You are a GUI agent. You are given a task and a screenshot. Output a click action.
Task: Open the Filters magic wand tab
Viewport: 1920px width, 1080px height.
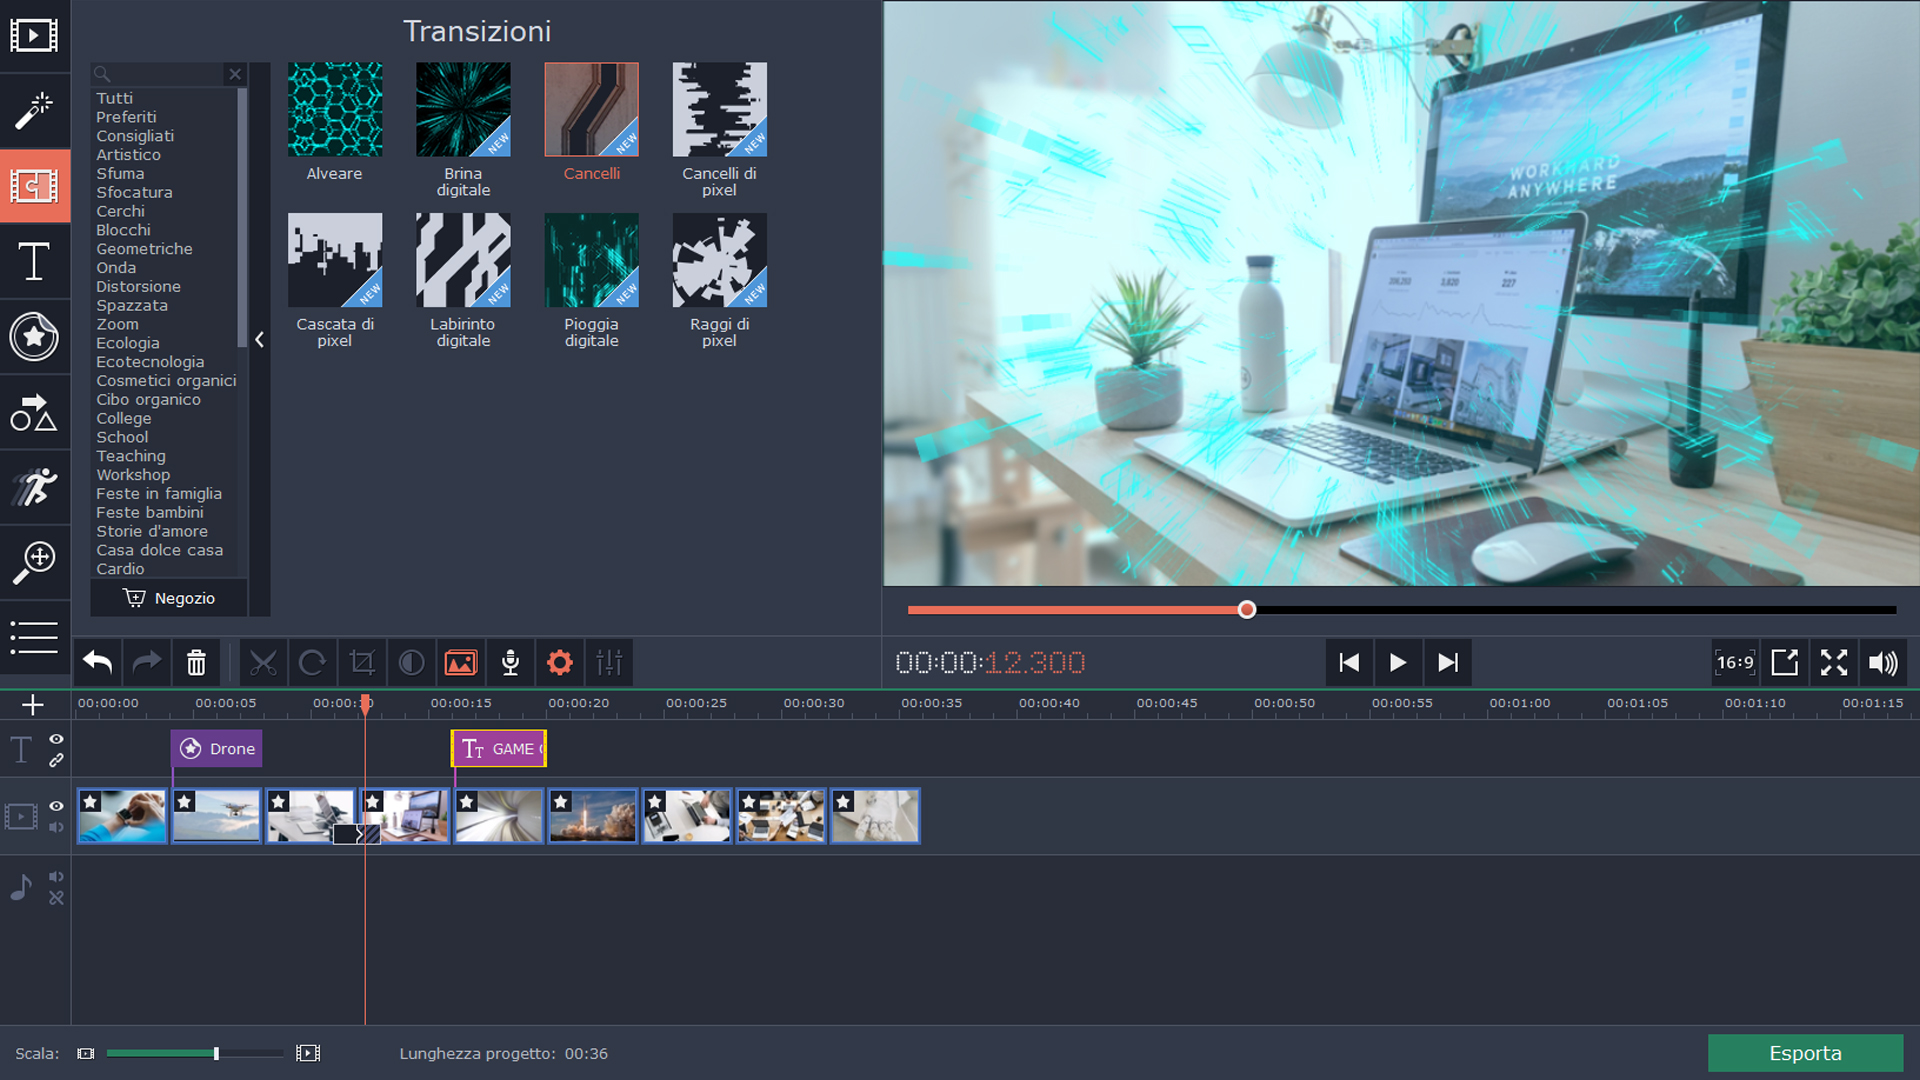pos(34,111)
